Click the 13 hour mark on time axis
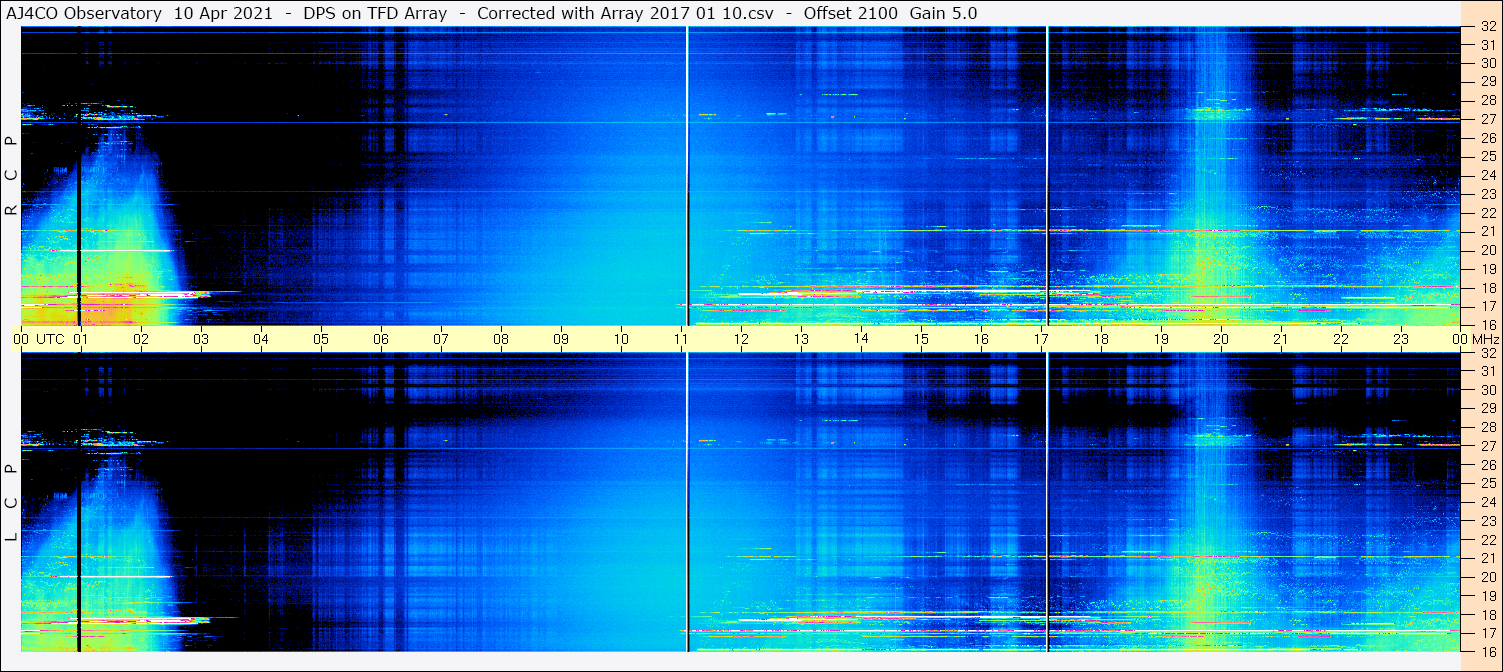 point(801,339)
